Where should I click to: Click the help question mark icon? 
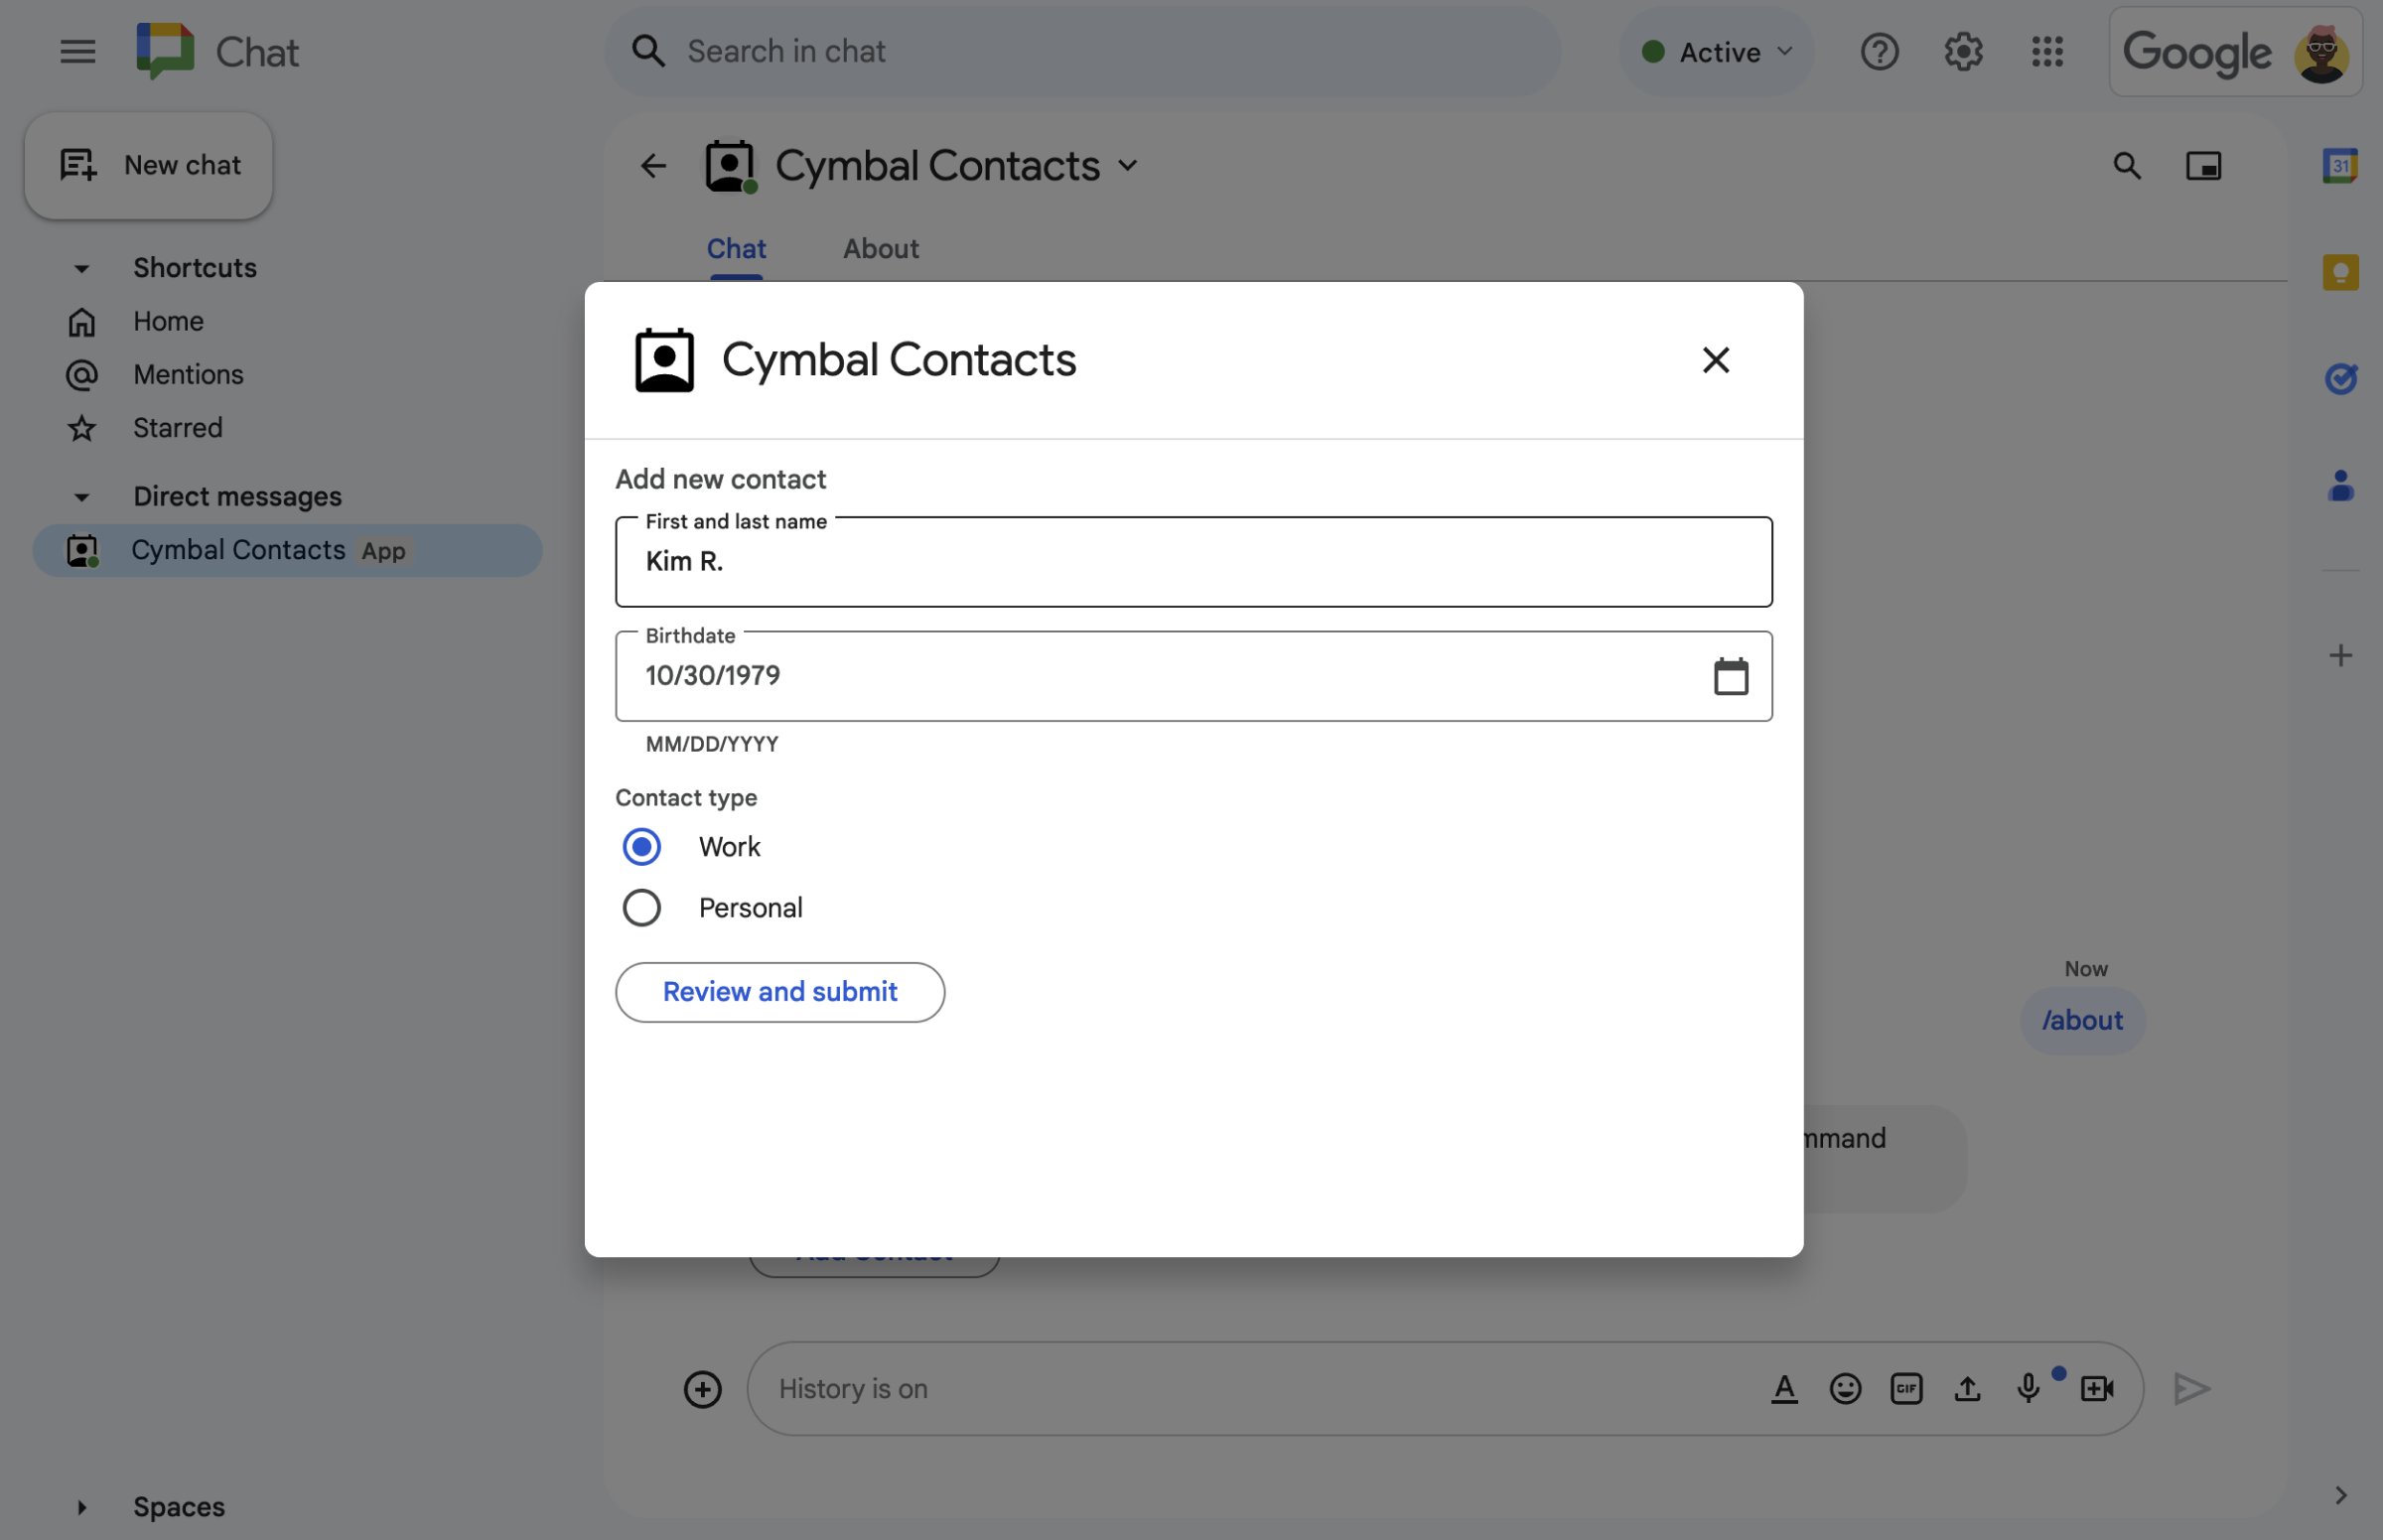tap(1880, 51)
